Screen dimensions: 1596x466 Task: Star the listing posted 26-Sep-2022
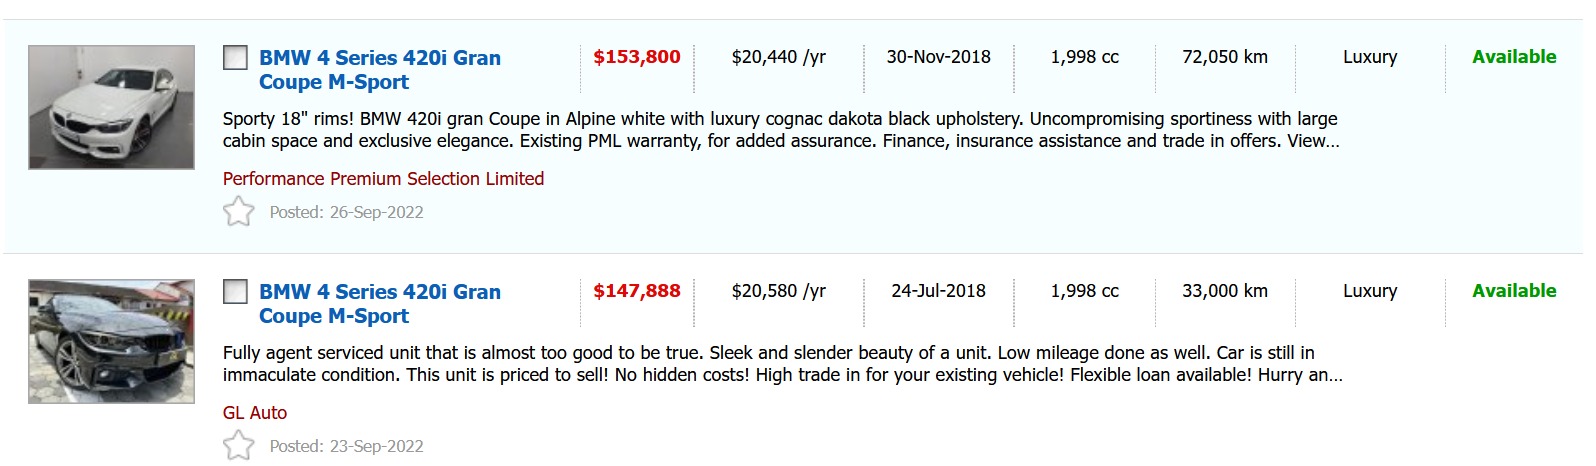coord(238,212)
